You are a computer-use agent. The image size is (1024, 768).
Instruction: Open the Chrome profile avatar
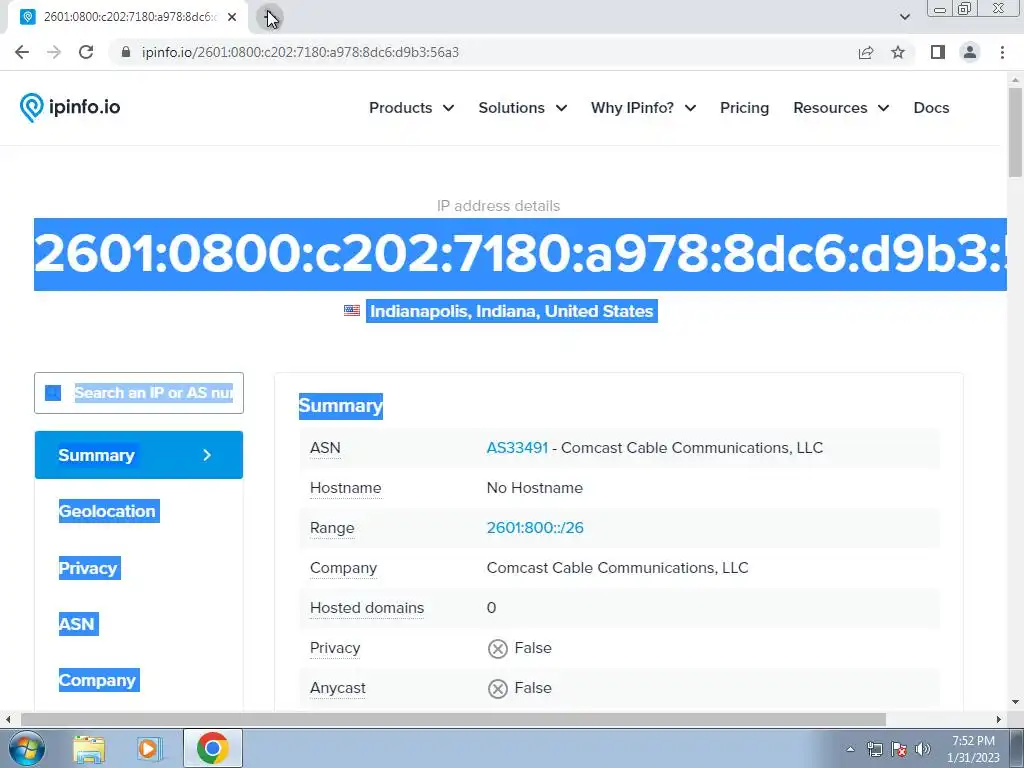970,52
